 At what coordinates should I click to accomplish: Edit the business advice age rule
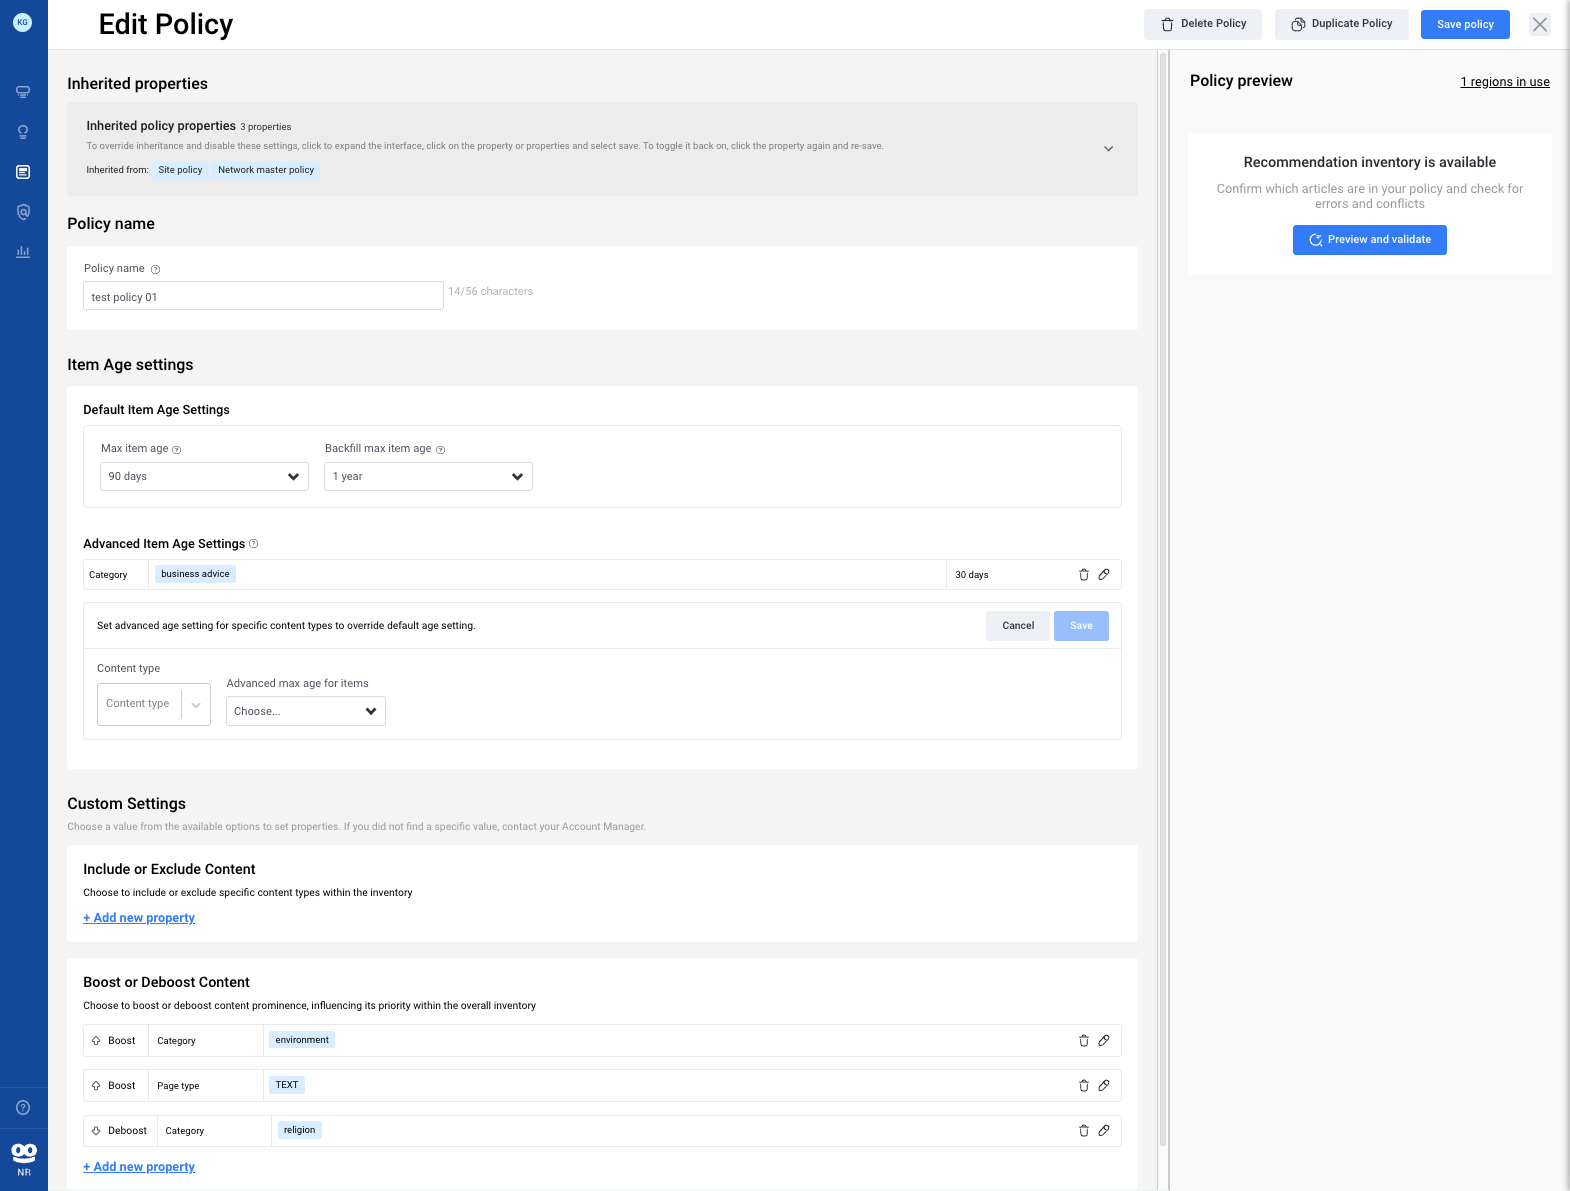coord(1104,575)
